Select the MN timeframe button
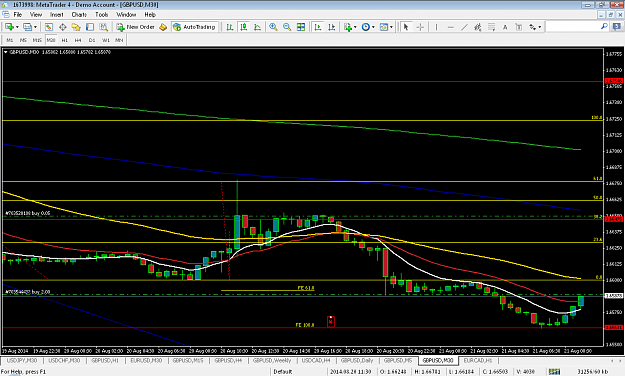625x376 pixels. [x=119, y=40]
